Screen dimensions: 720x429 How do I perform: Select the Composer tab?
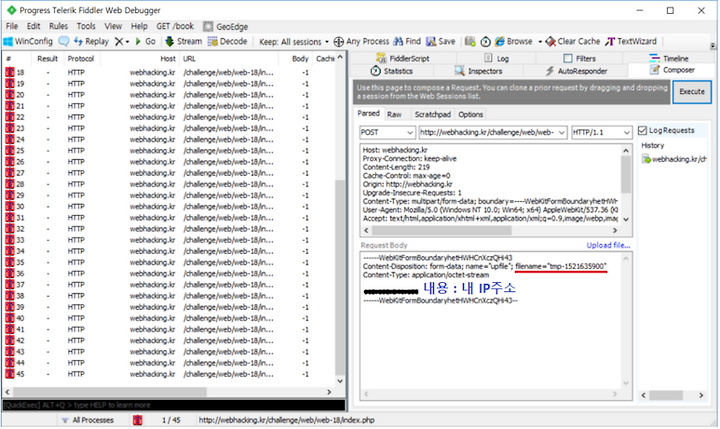[x=672, y=70]
